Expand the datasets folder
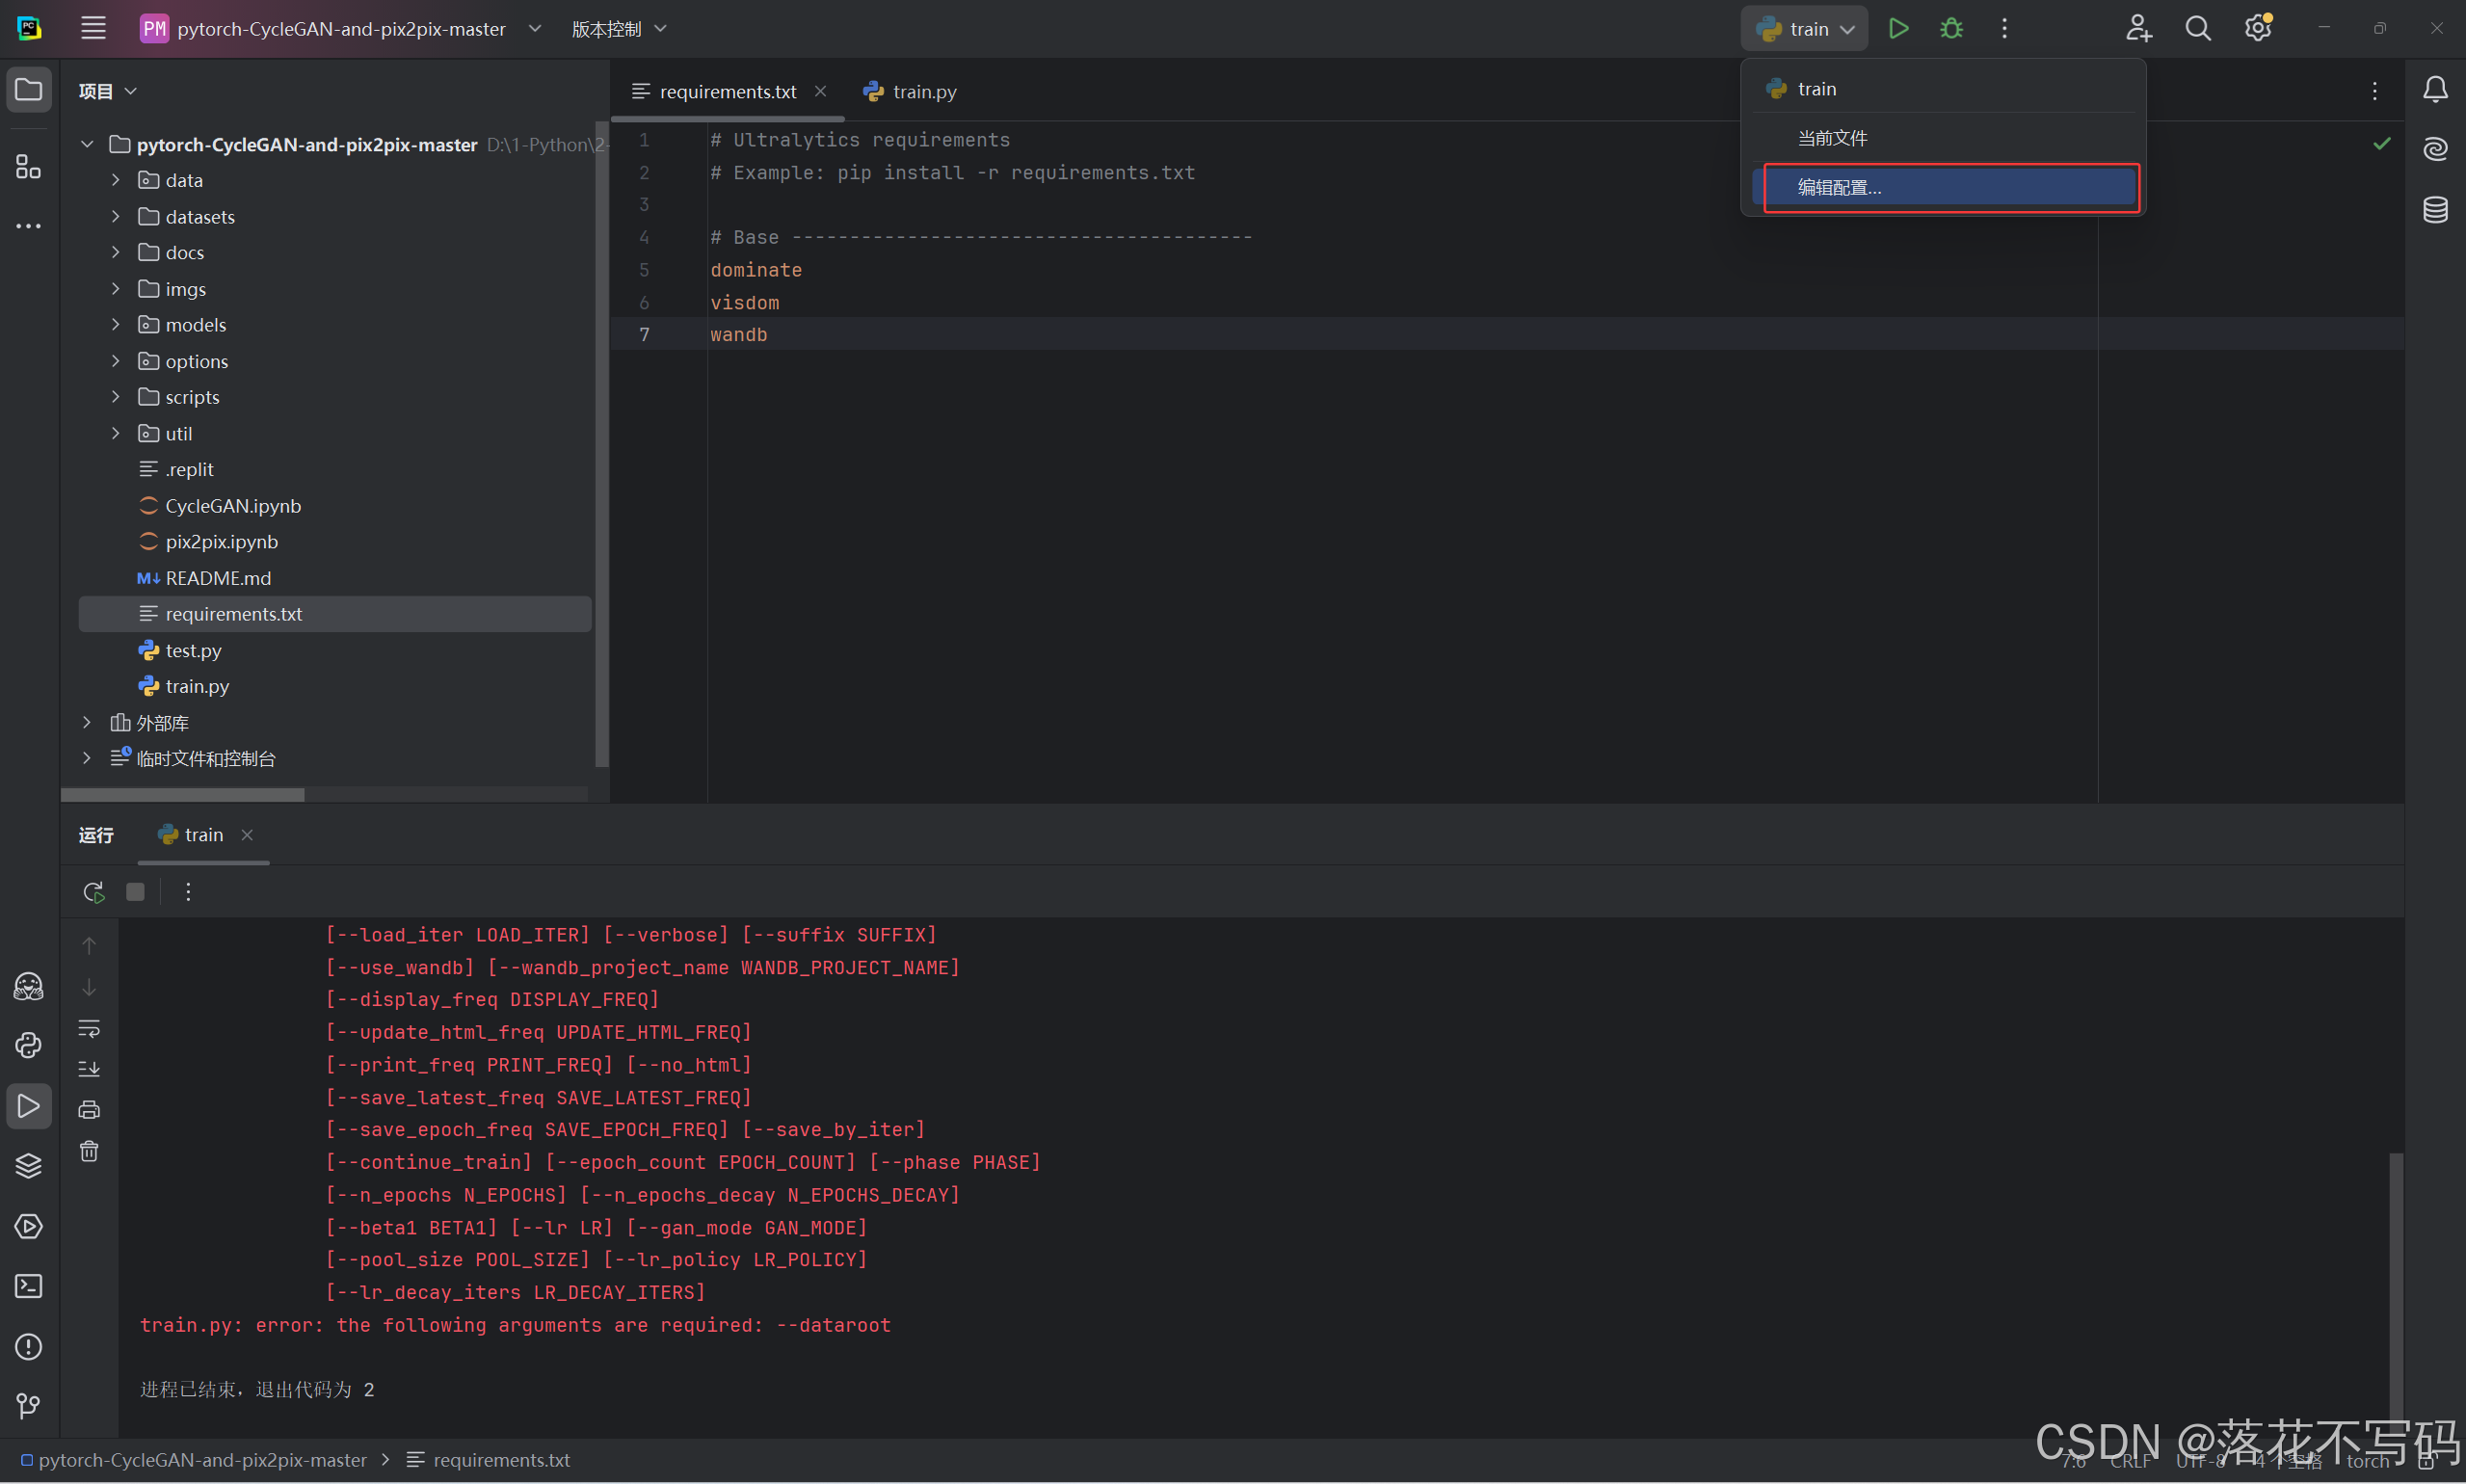The height and width of the screenshot is (1484, 2466). [x=115, y=217]
